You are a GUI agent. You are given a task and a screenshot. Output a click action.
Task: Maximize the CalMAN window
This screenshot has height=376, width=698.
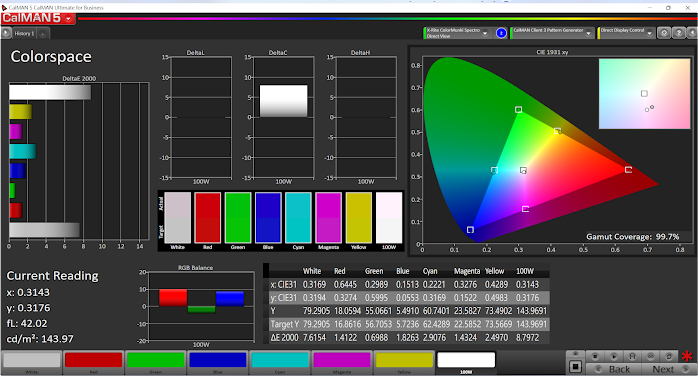[x=668, y=8]
